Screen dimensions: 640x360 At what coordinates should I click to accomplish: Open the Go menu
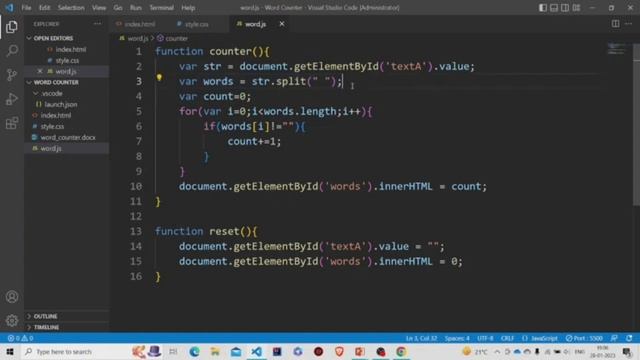(x=118, y=8)
